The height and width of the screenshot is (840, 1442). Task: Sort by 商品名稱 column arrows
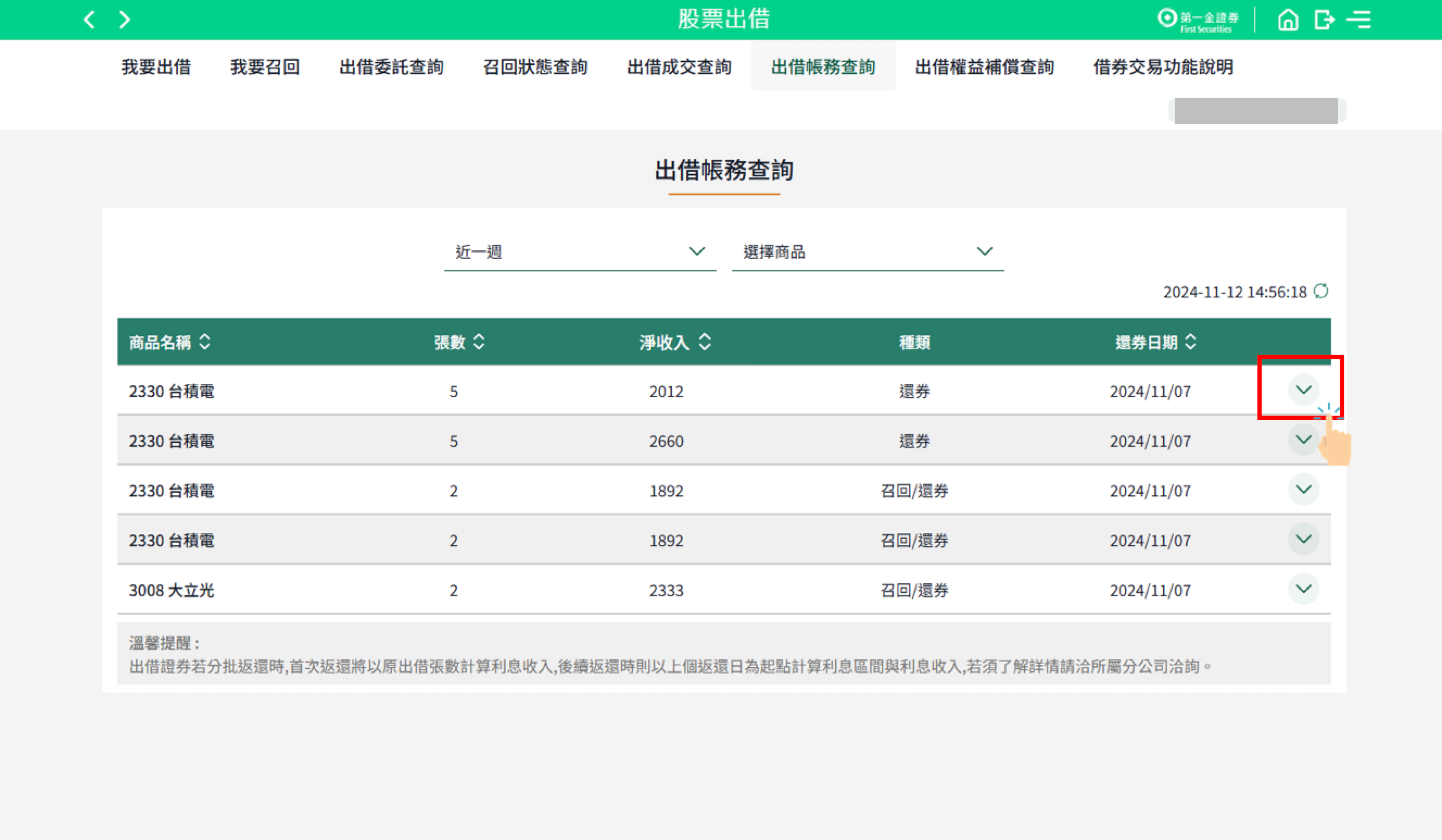(x=204, y=342)
